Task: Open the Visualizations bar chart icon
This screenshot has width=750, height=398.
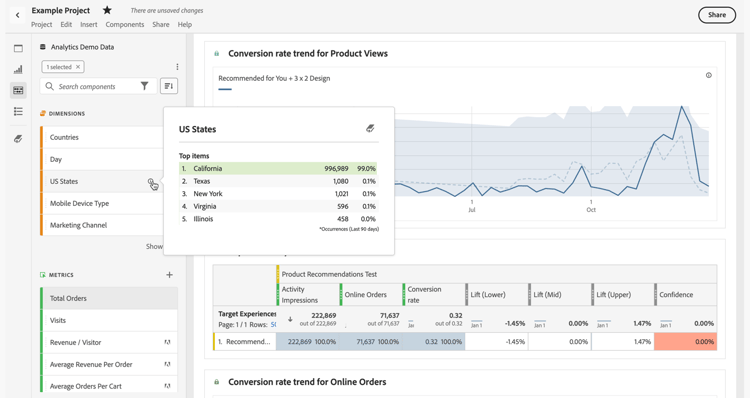Action: pyautogui.click(x=18, y=69)
